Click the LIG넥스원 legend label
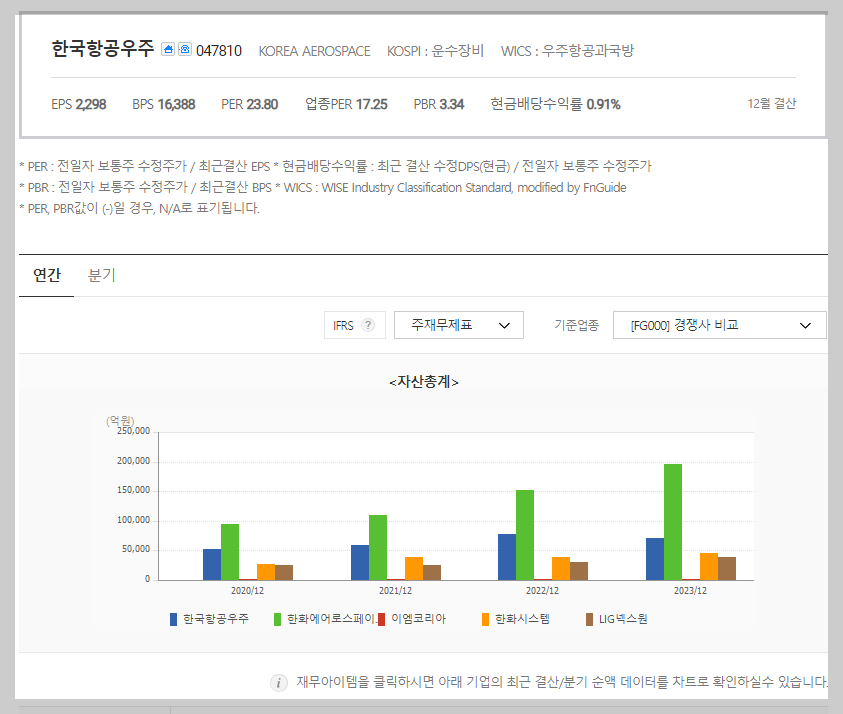Viewport: 843px width, 714px height. [x=623, y=619]
